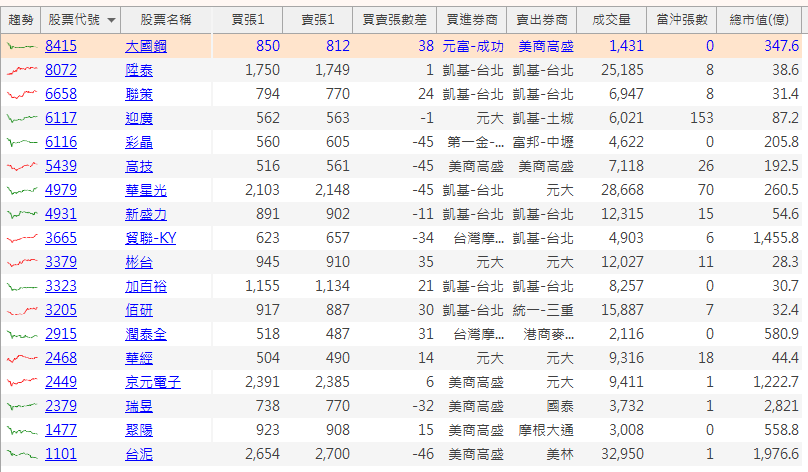Open the 迎廣 stock name link

tap(139, 119)
